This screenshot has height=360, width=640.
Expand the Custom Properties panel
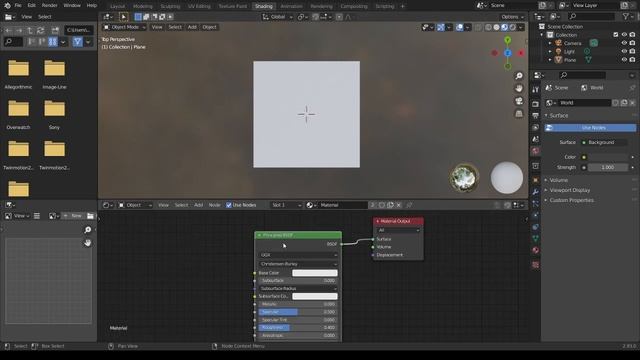point(571,200)
